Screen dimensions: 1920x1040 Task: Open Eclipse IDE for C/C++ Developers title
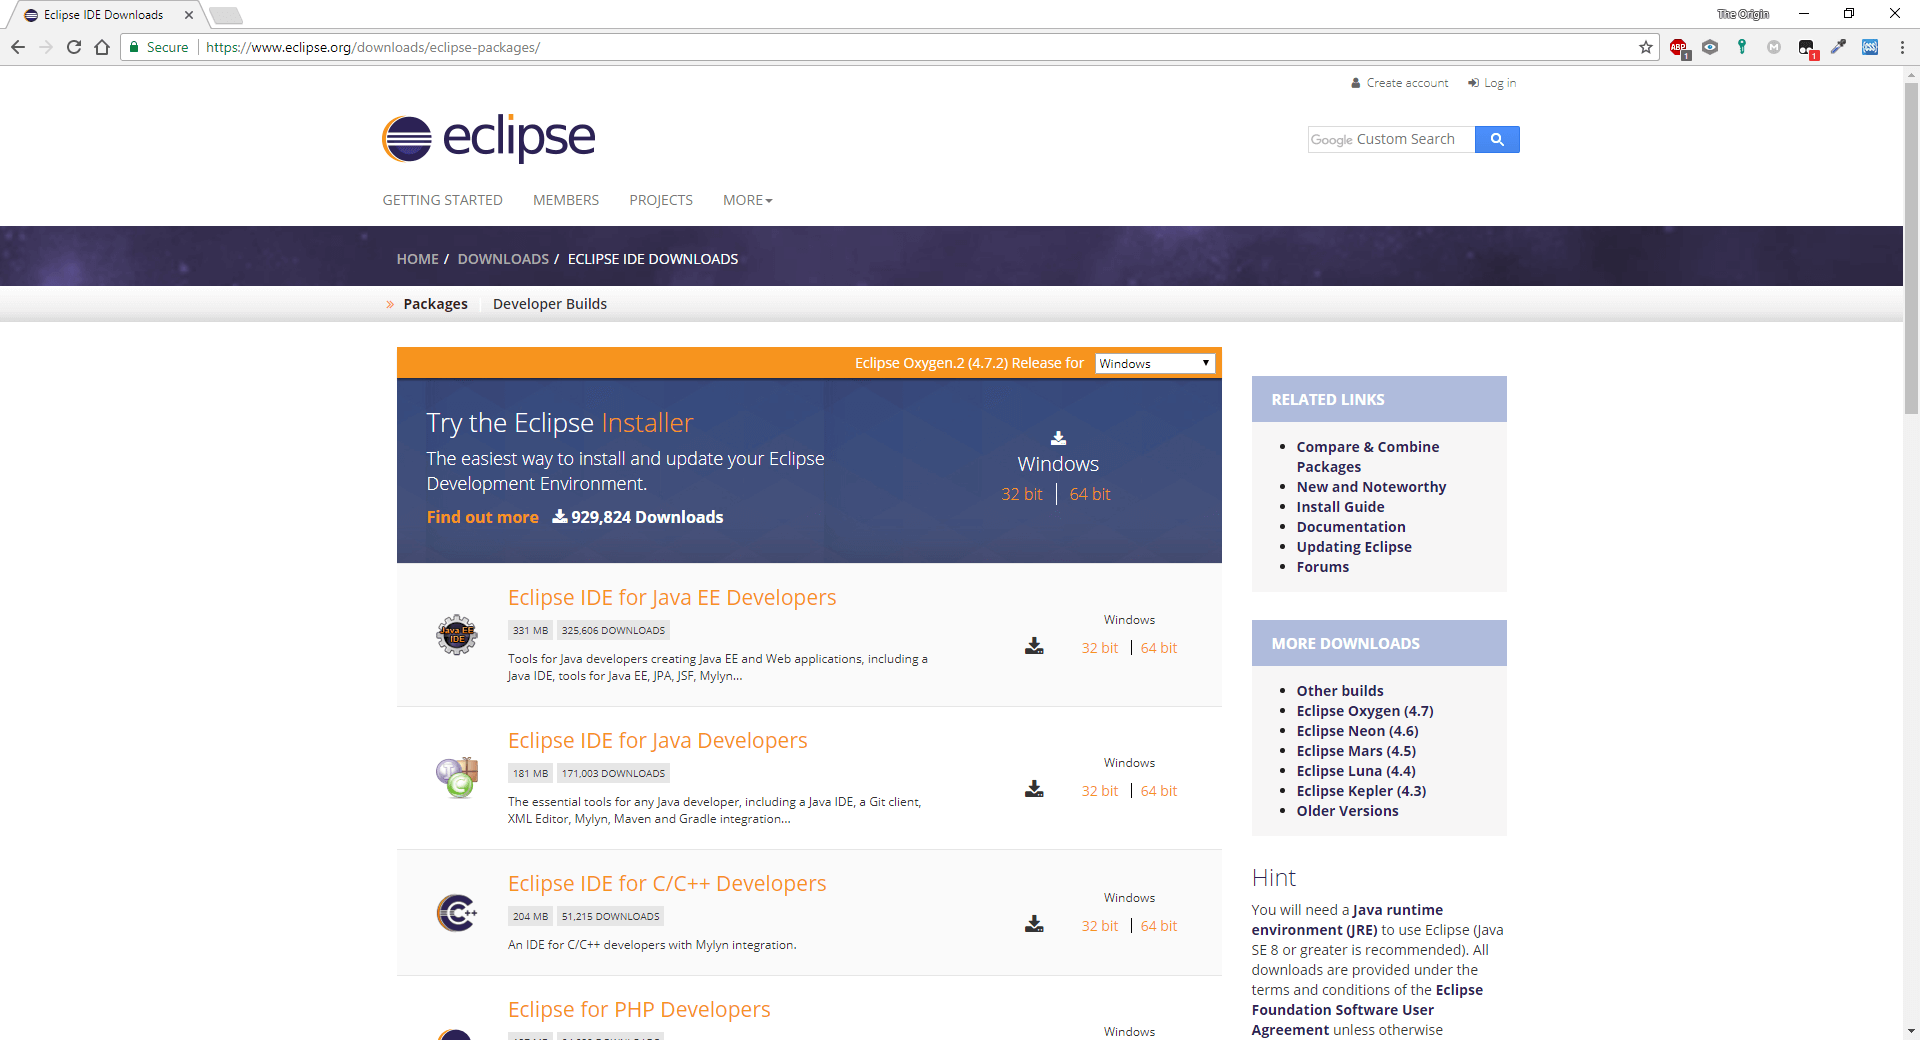point(667,883)
